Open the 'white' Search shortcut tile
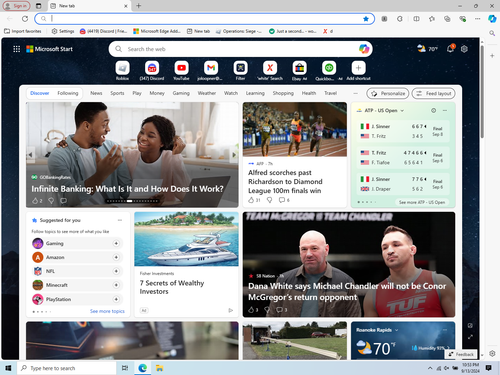500x375 pixels. [x=270, y=71]
